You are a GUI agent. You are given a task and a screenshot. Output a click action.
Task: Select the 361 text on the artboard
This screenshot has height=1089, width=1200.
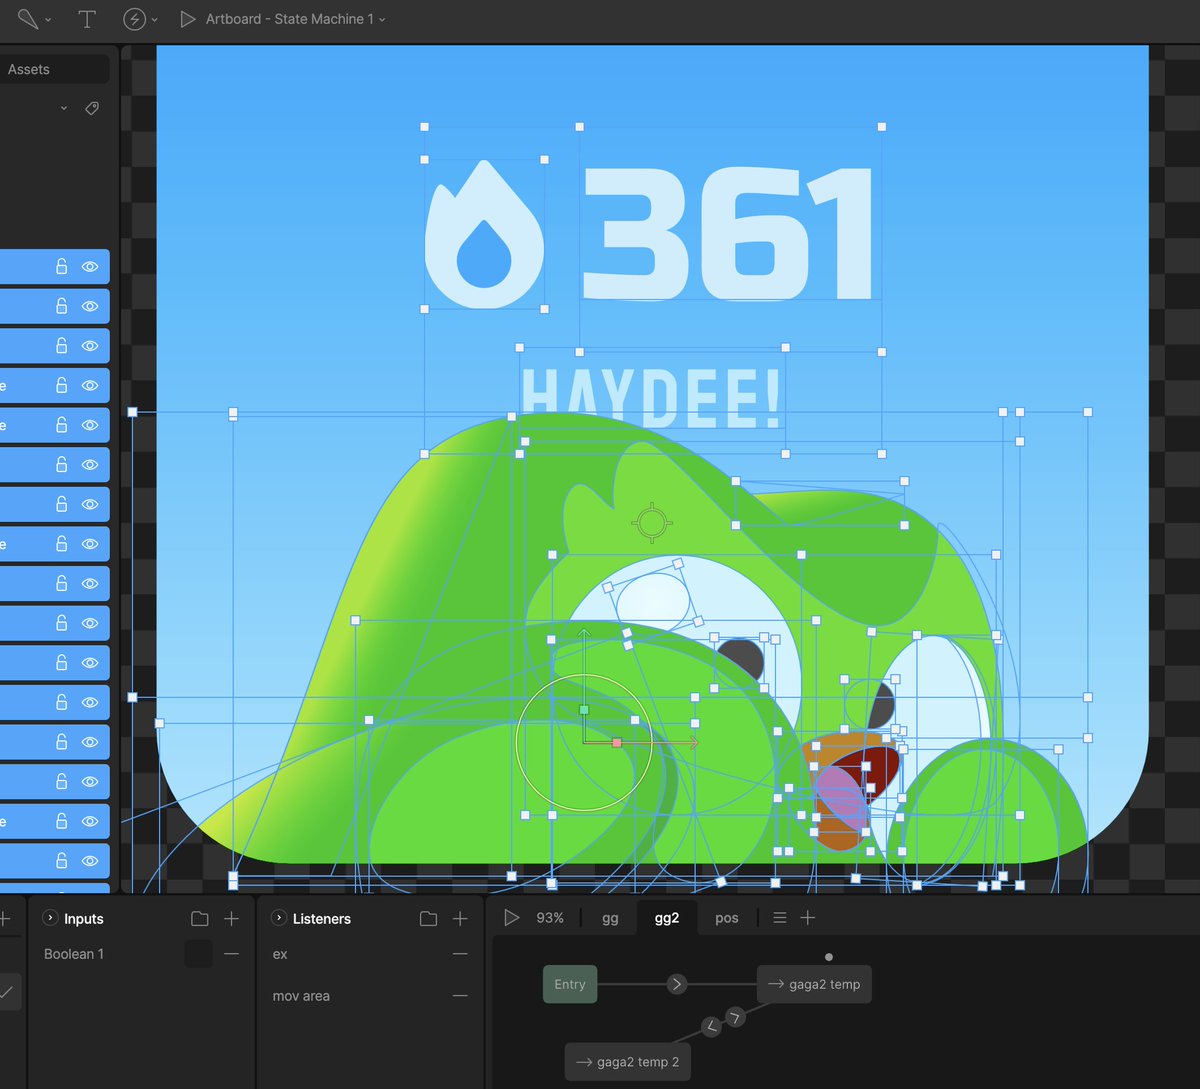pyautogui.click(x=728, y=234)
